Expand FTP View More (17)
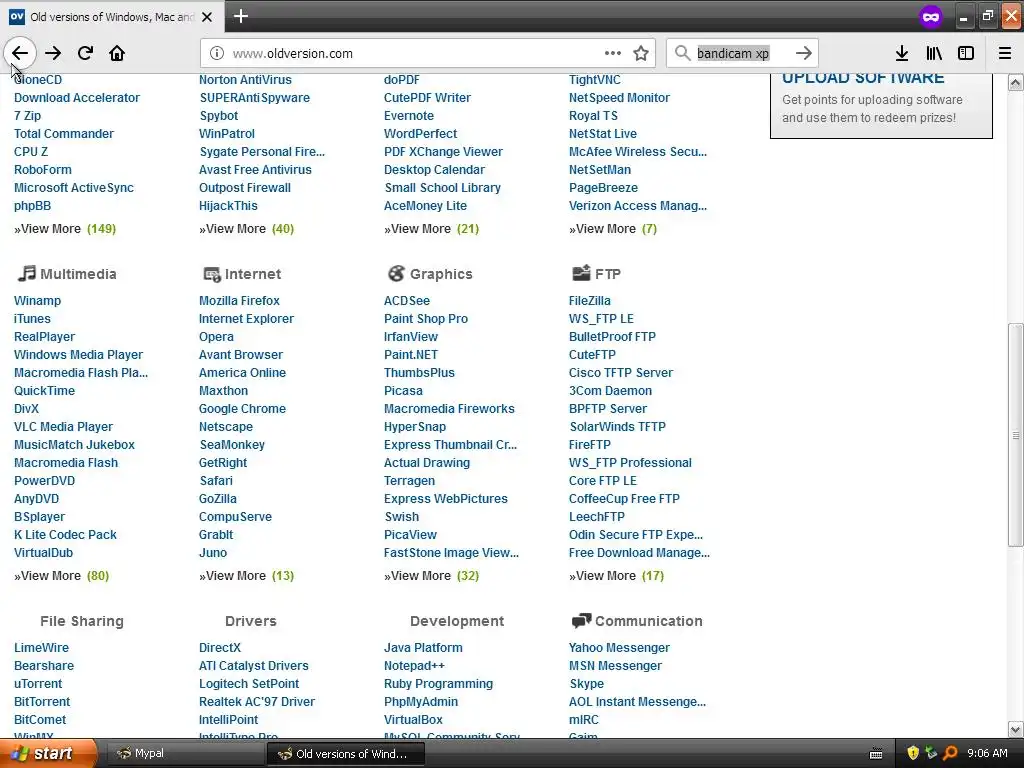Image resolution: width=1024 pixels, height=768 pixels. tap(616, 575)
